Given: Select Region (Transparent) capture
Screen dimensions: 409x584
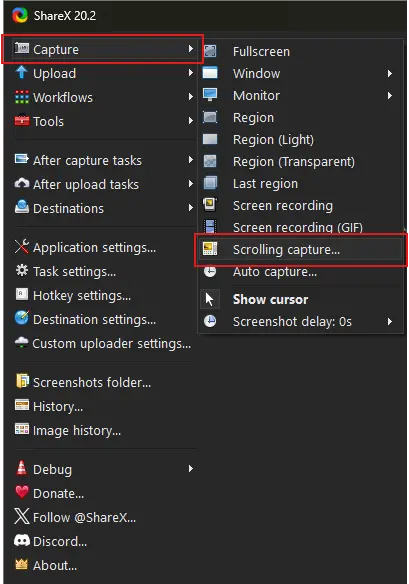Looking at the screenshot, I should click(301, 161).
